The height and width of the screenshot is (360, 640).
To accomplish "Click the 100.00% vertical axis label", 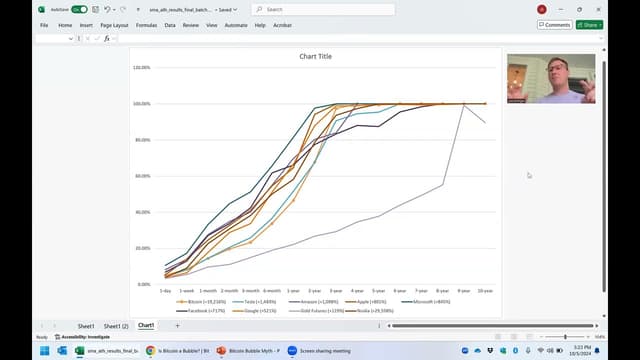I will 142,104.
